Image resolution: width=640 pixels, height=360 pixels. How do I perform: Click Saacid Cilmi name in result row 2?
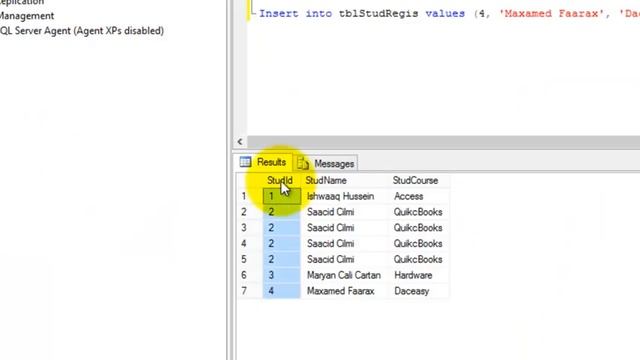tap(345, 212)
